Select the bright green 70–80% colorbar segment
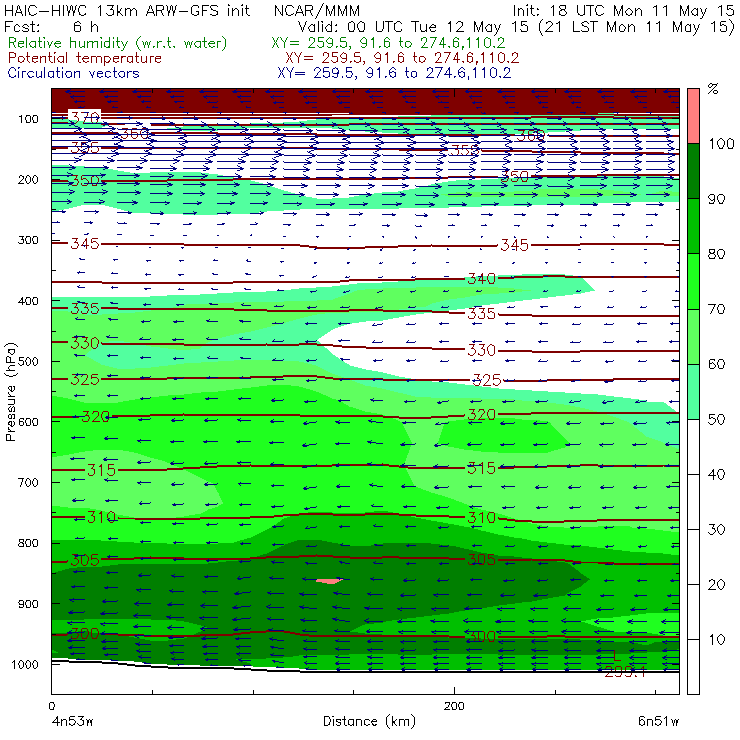The width and height of the screenshot is (740, 740). (x=693, y=281)
